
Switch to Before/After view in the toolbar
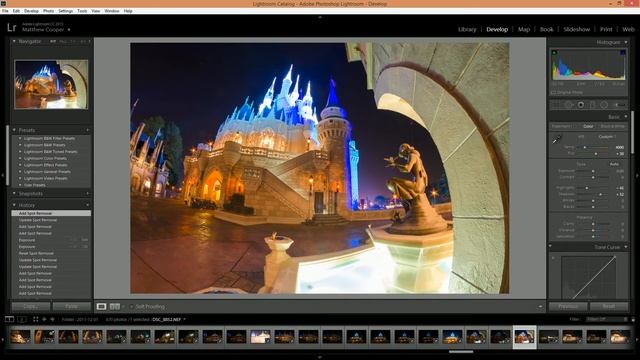(x=115, y=307)
